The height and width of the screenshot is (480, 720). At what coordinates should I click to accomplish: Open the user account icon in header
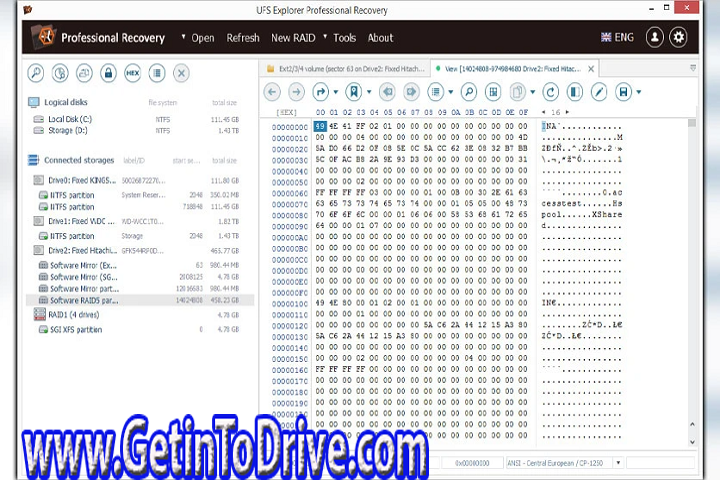coord(655,37)
